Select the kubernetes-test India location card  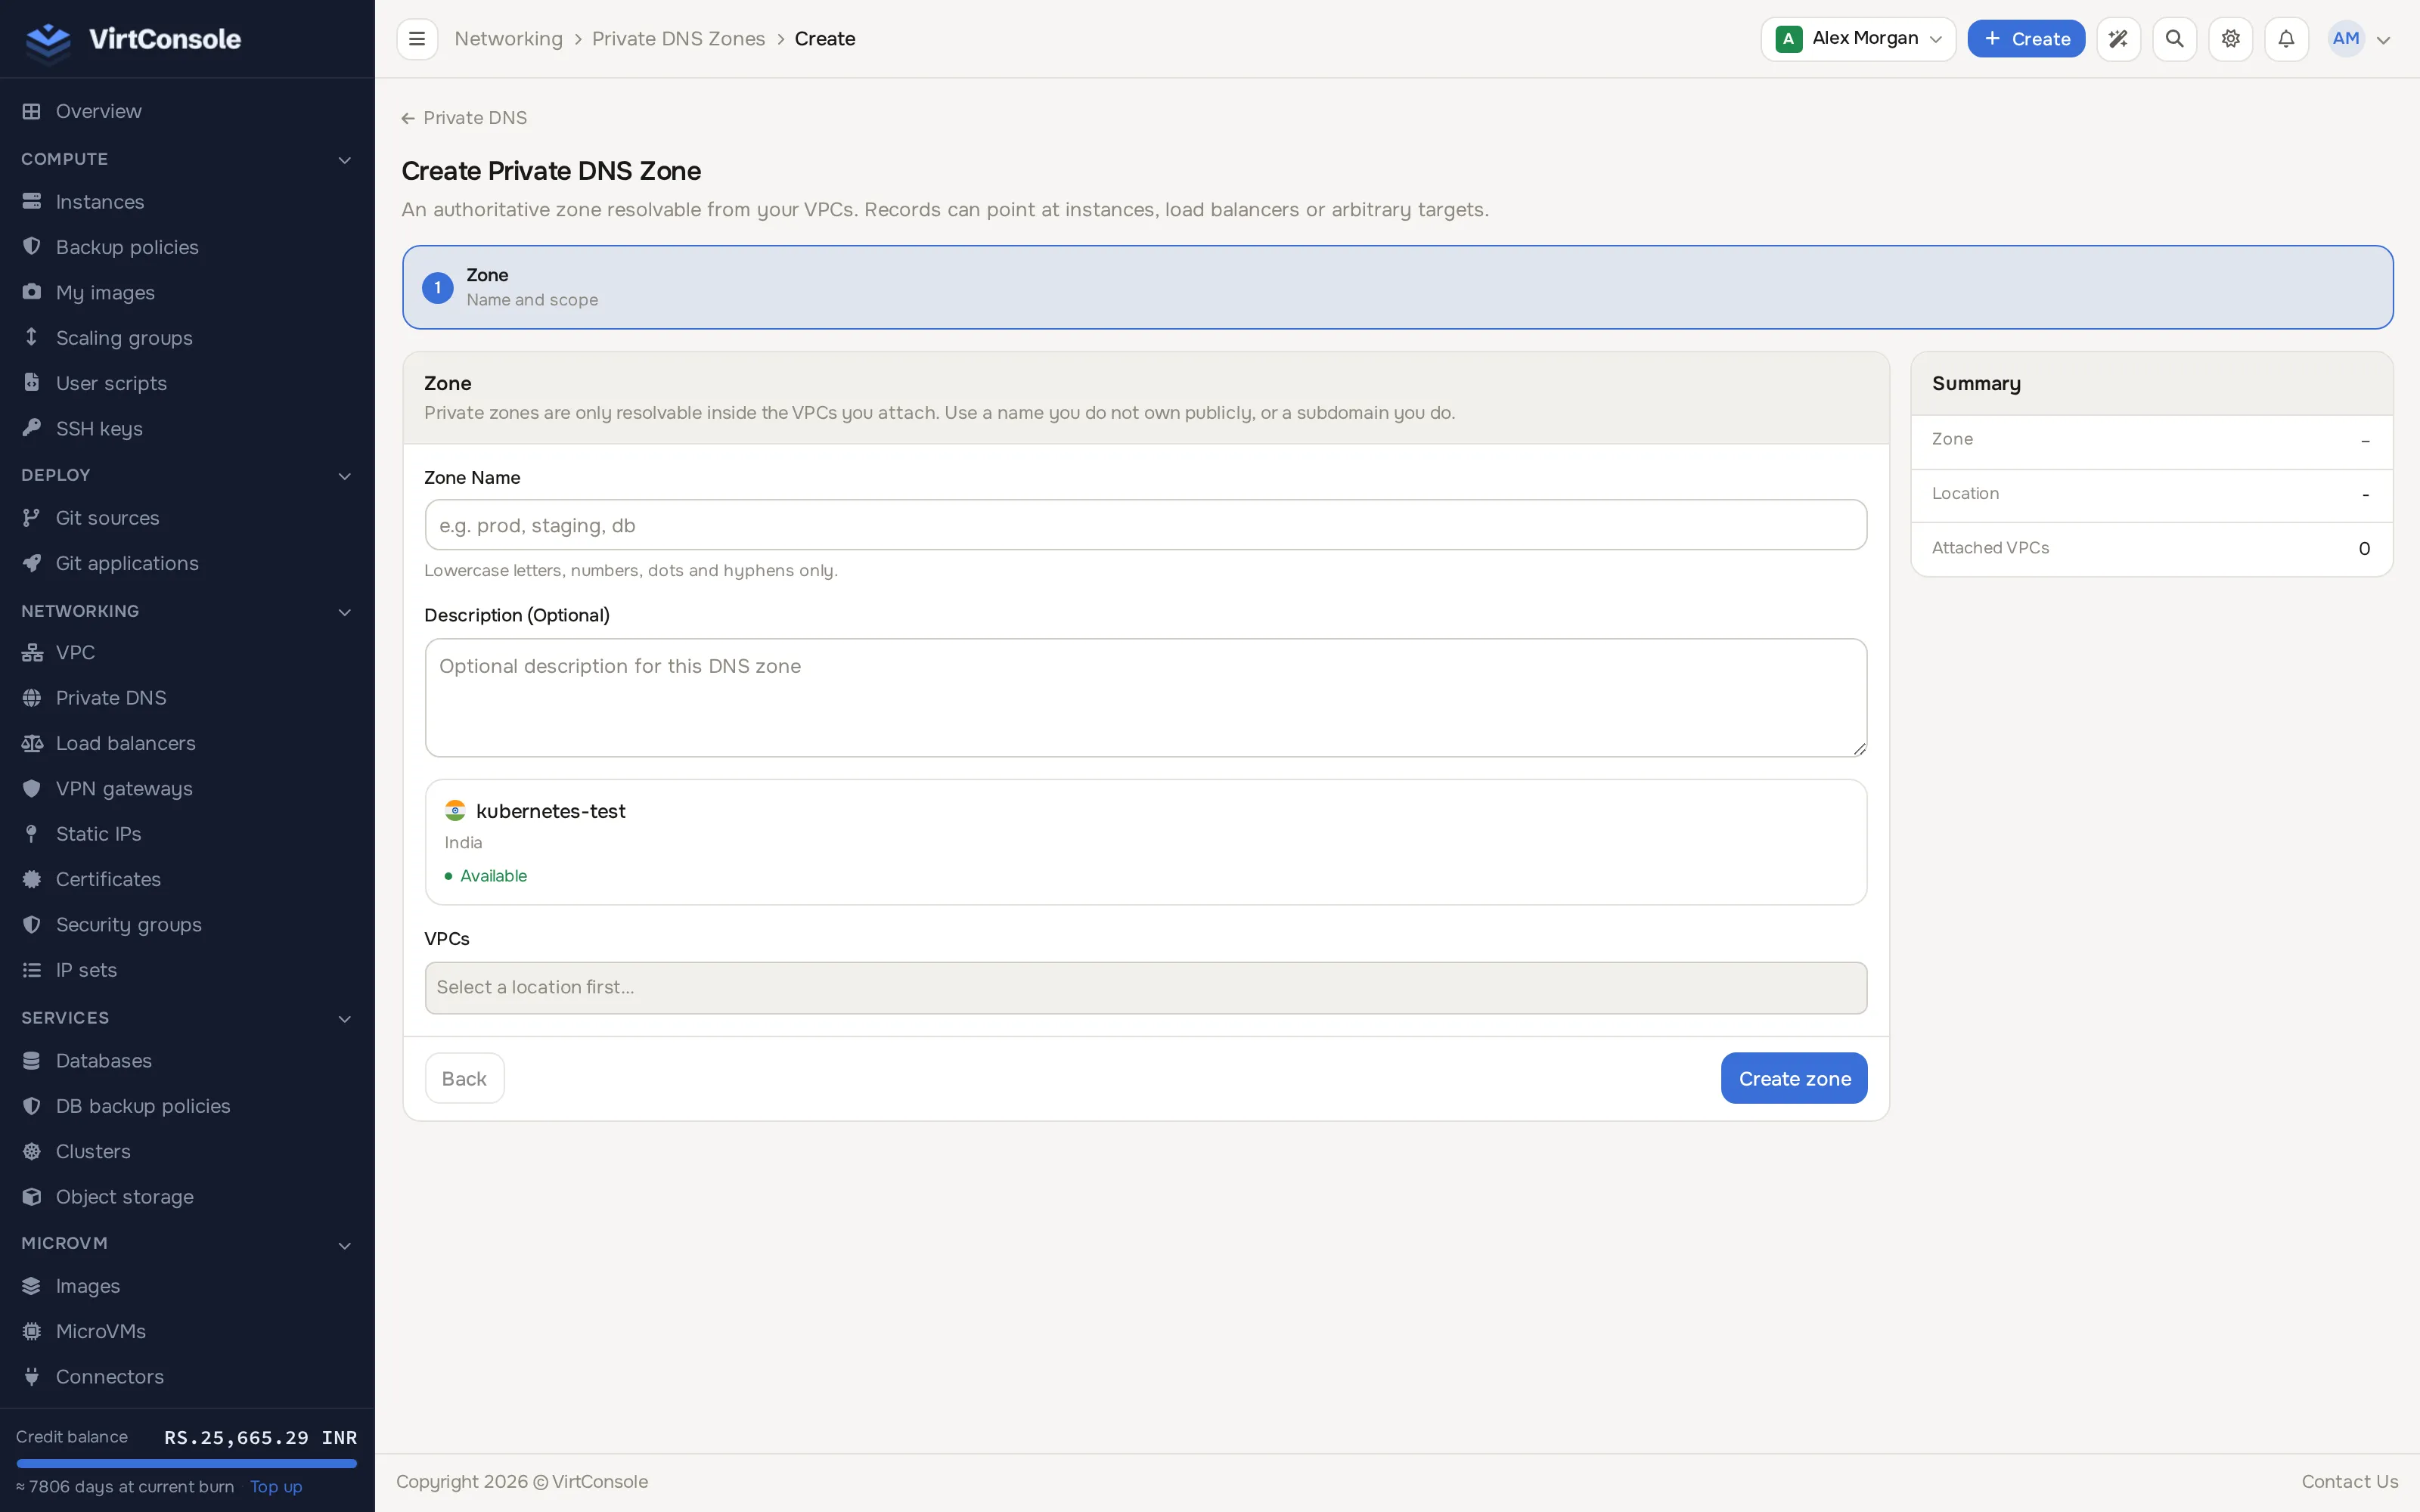coord(1145,842)
